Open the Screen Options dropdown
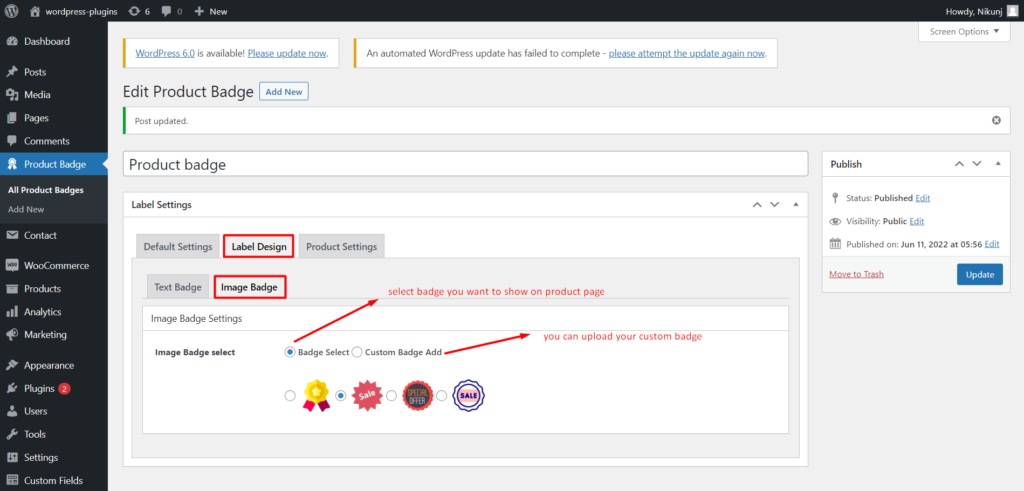Viewport: 1024px width, 491px height. tap(964, 31)
